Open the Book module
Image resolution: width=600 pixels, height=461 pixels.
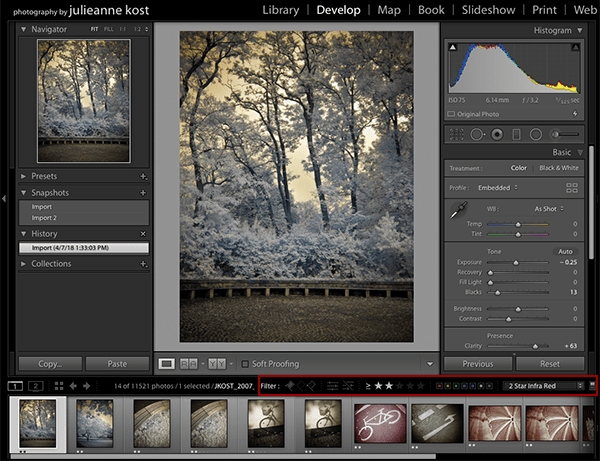pos(431,10)
